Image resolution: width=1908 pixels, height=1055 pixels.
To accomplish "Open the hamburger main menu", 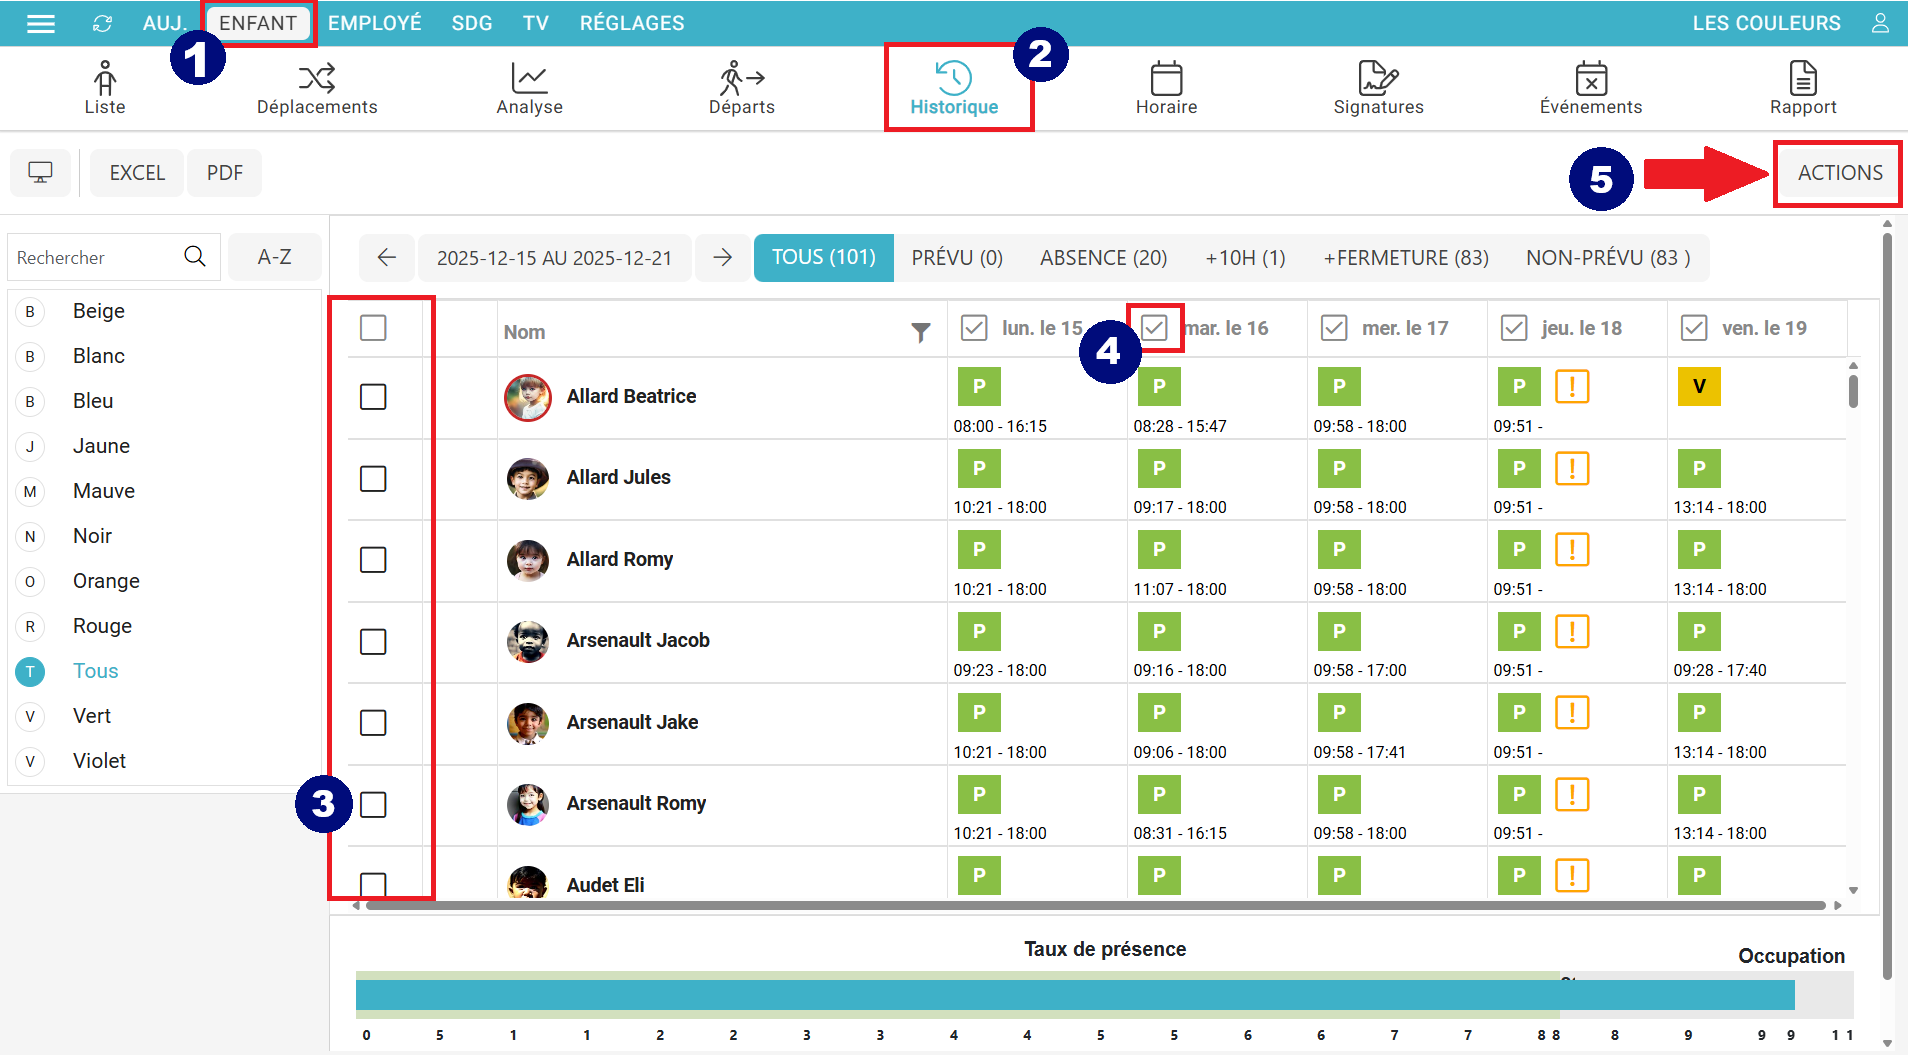I will click(x=40, y=23).
